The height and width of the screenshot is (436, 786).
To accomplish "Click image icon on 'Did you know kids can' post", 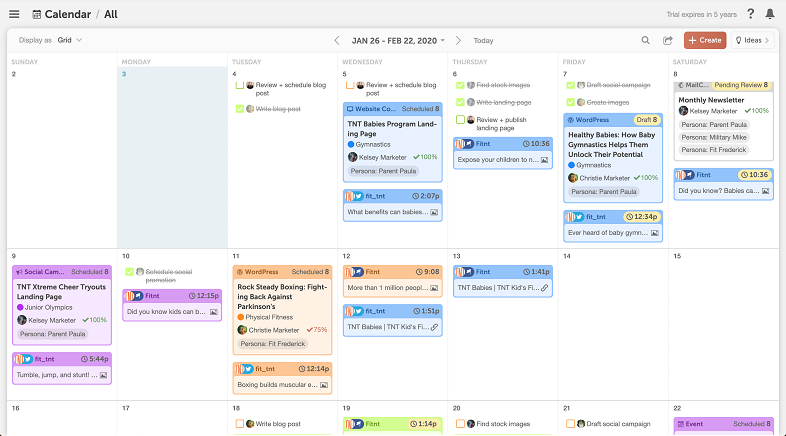I will tap(214, 312).
